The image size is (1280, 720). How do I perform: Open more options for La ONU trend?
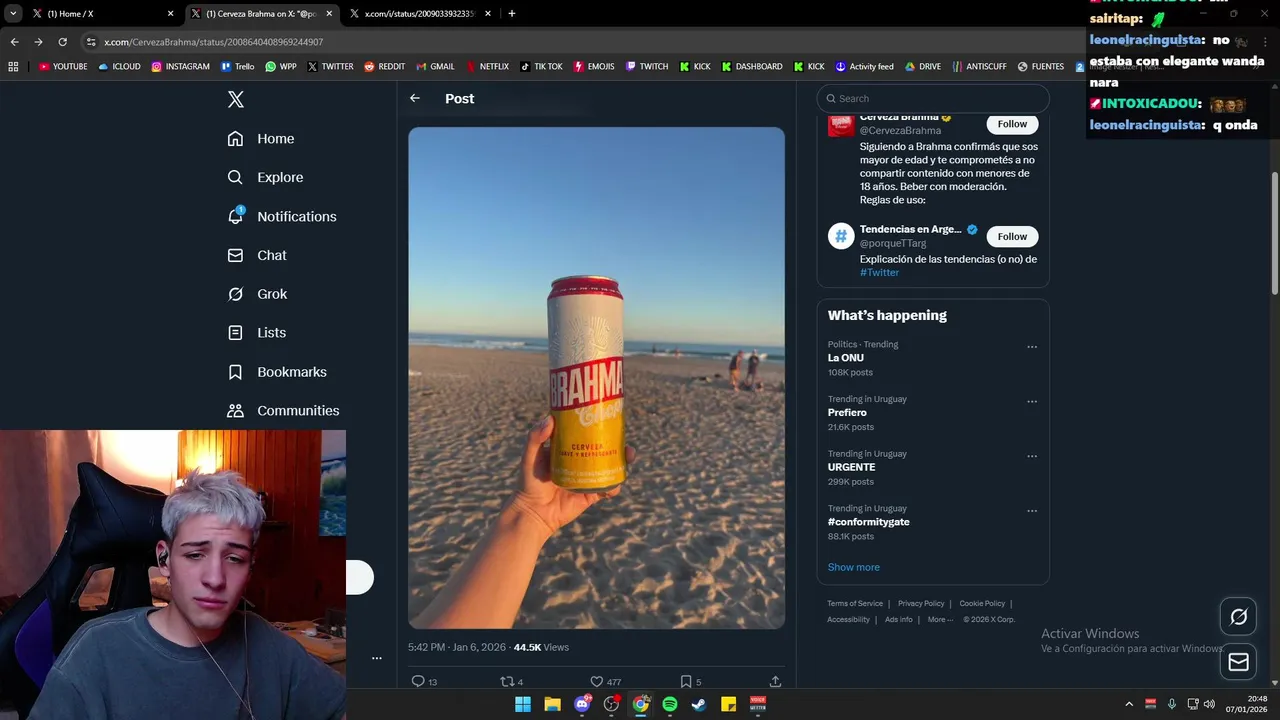pyautogui.click(x=1032, y=347)
